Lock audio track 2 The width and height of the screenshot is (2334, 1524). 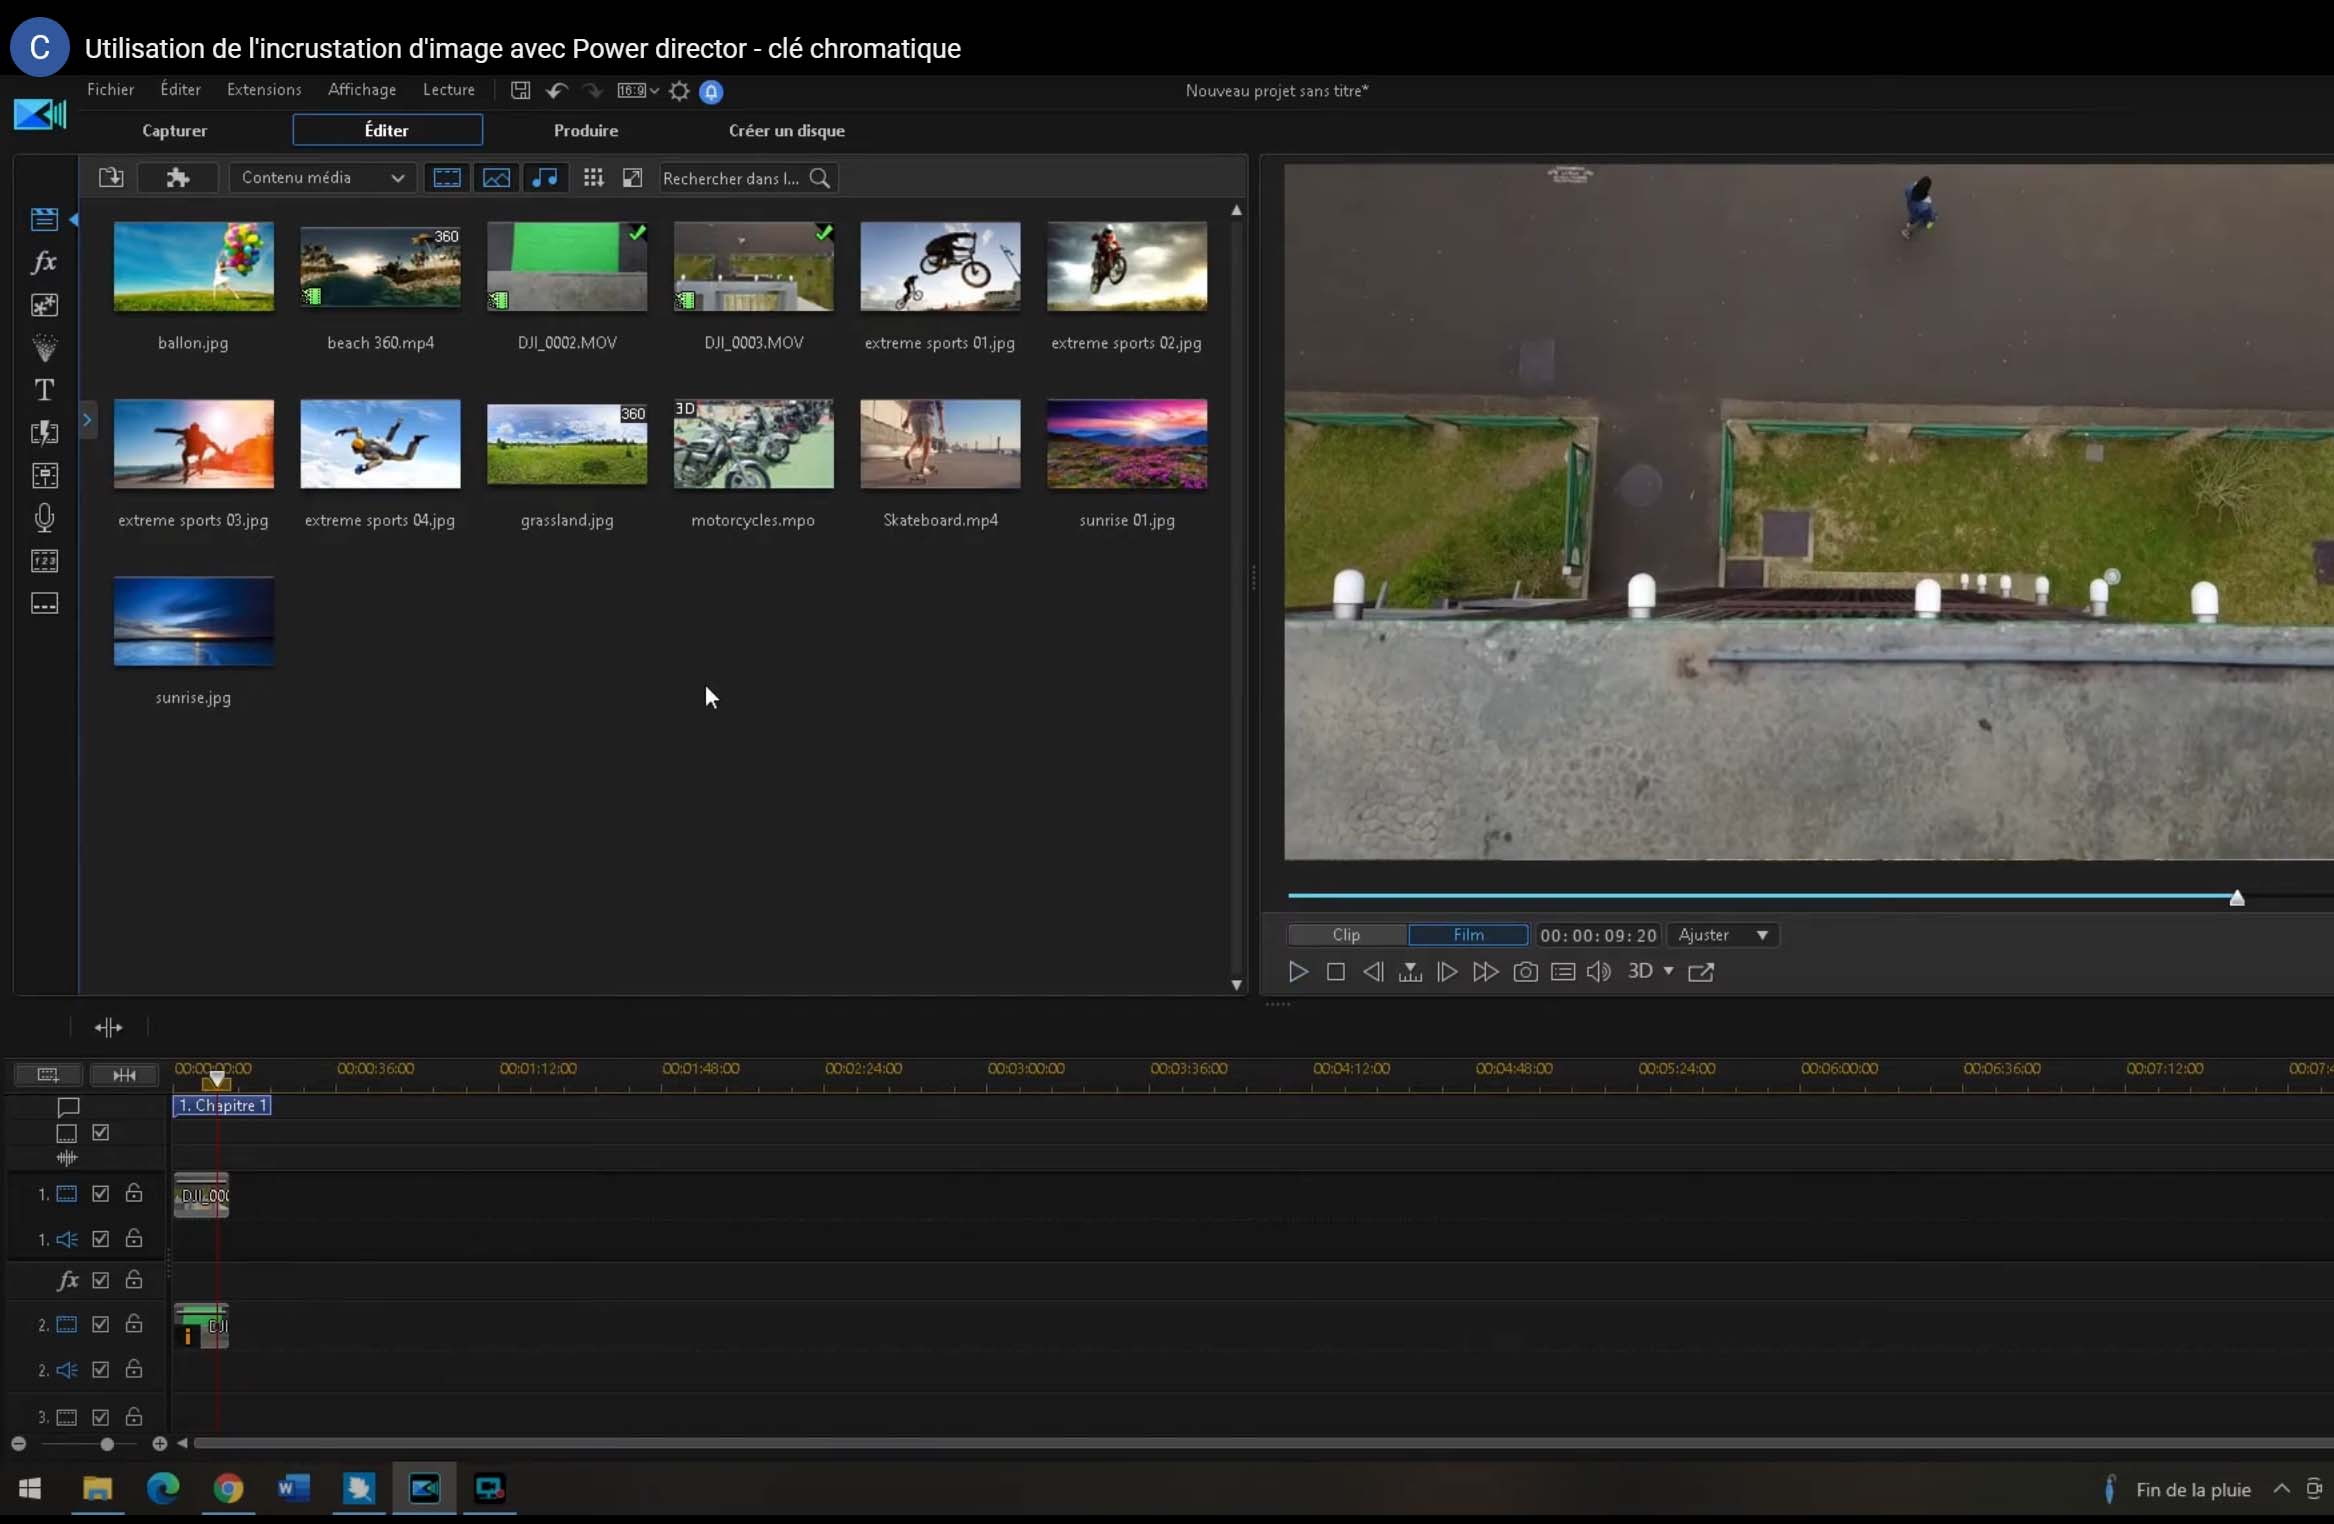[x=133, y=1369]
